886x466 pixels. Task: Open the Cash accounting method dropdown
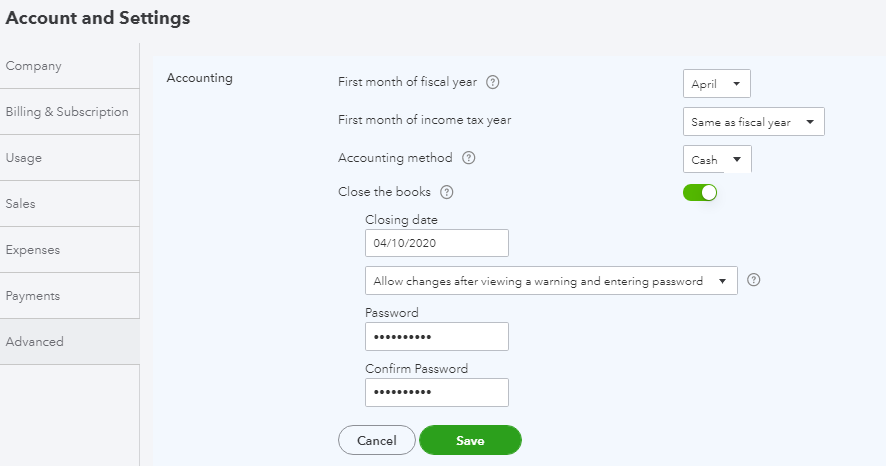(x=716, y=160)
